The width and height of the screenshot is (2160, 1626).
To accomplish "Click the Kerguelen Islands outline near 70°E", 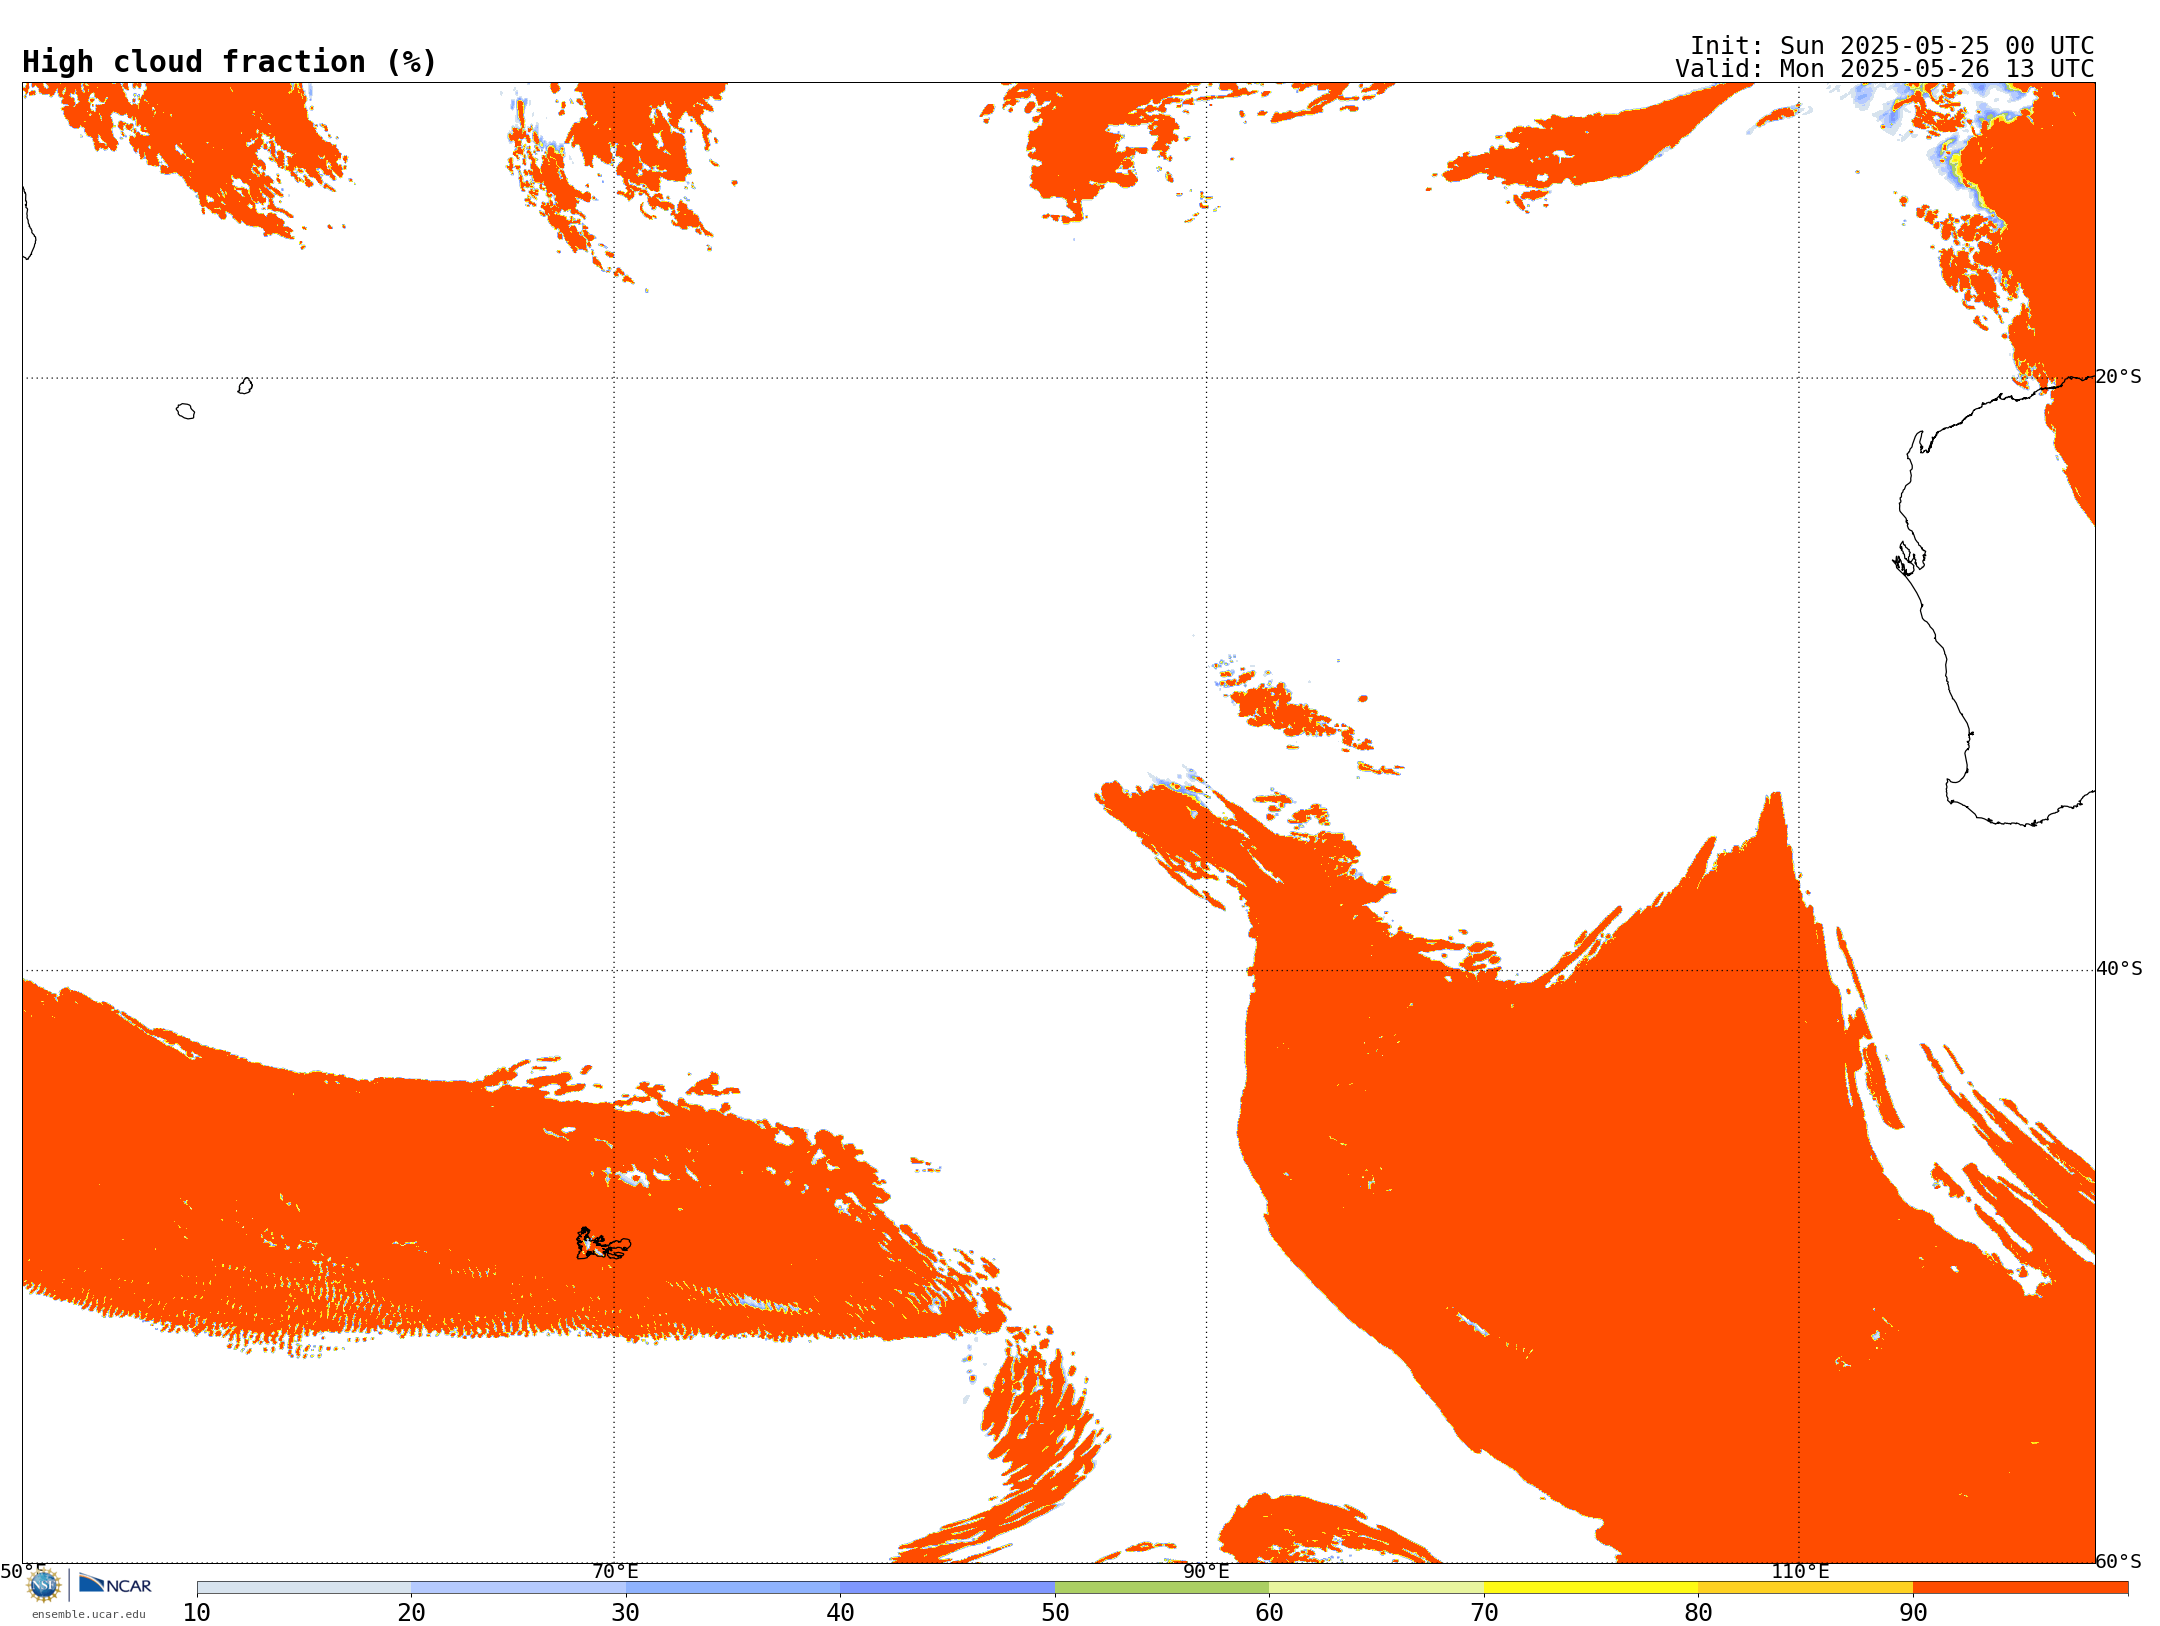I will (x=603, y=1244).
